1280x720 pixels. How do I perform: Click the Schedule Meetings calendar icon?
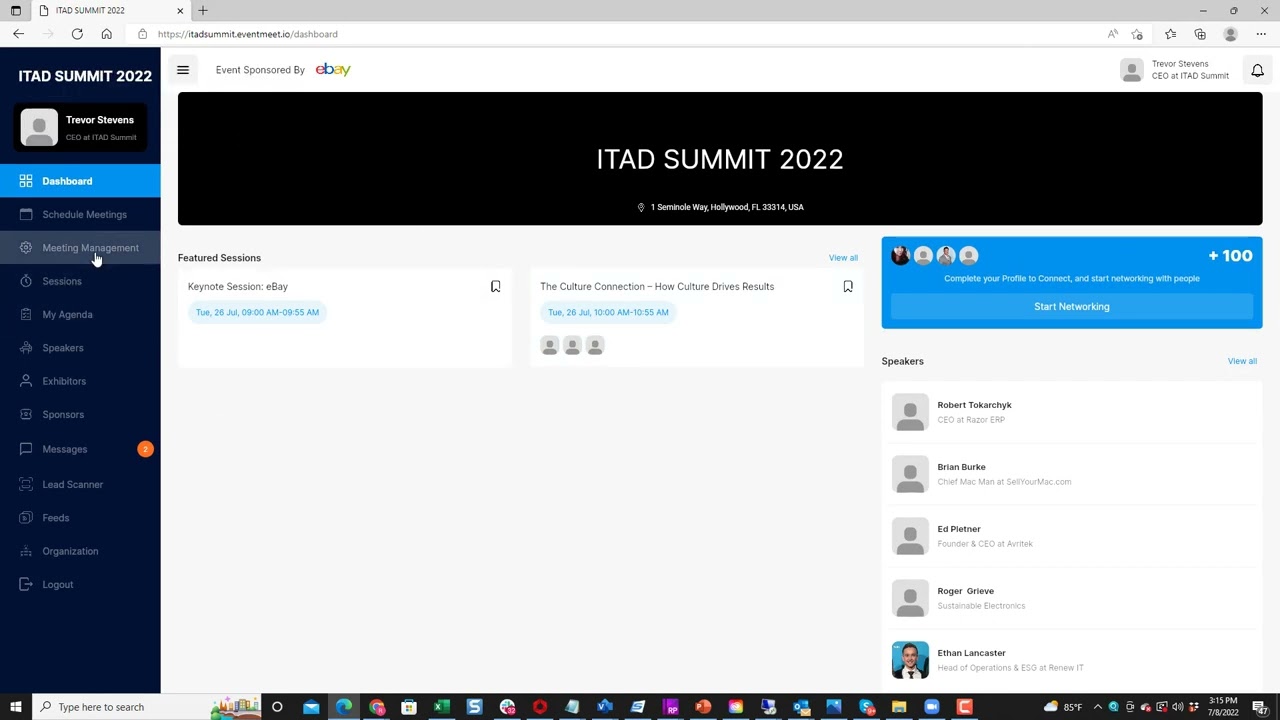tap(26, 214)
